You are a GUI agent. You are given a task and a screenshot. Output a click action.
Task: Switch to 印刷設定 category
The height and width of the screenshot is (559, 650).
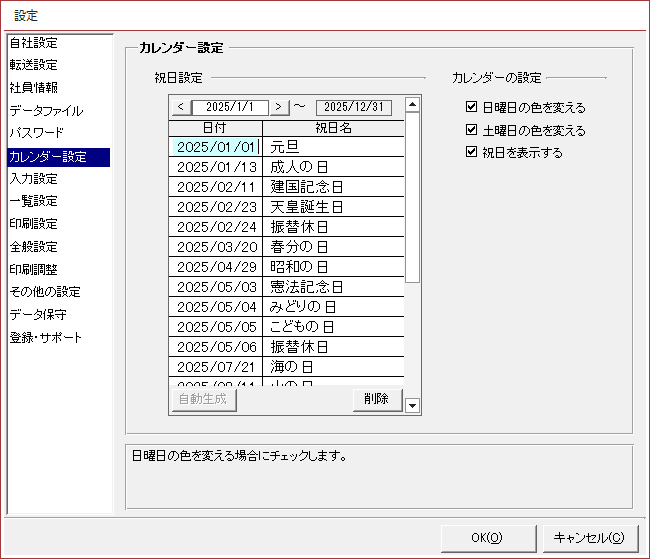coord(34,224)
